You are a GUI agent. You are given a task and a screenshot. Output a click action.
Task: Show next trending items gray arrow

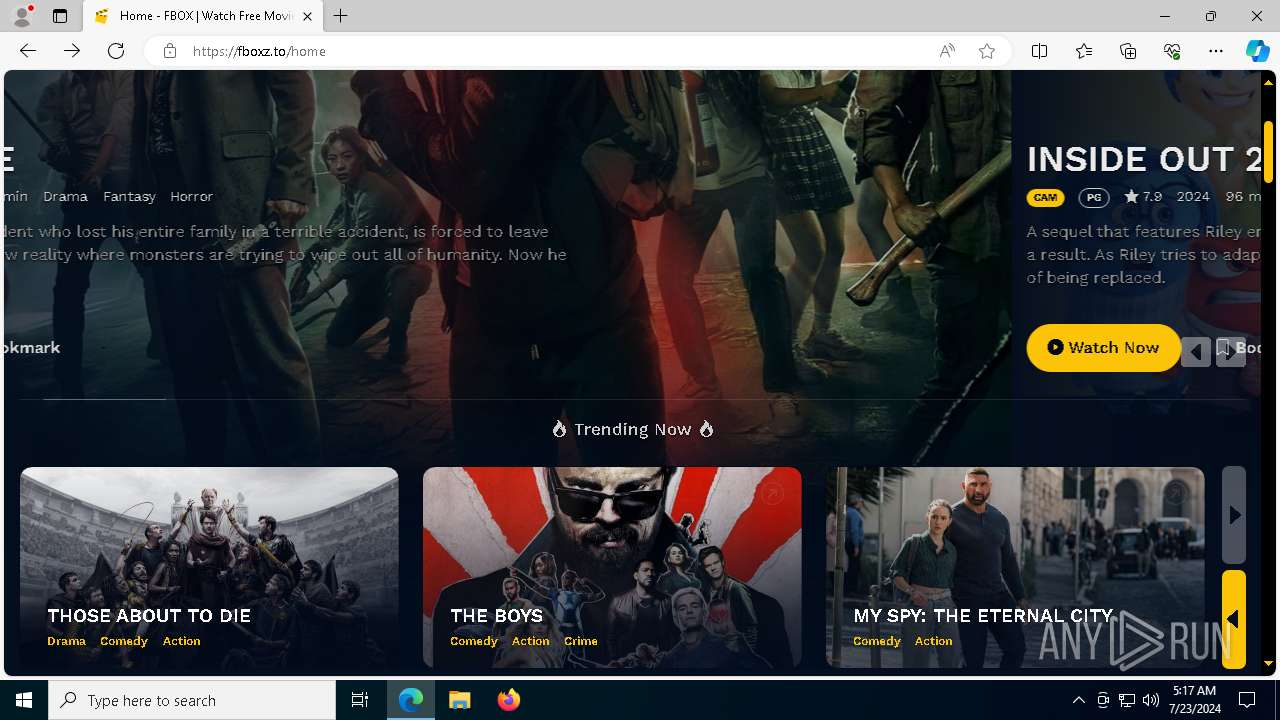tap(1234, 515)
